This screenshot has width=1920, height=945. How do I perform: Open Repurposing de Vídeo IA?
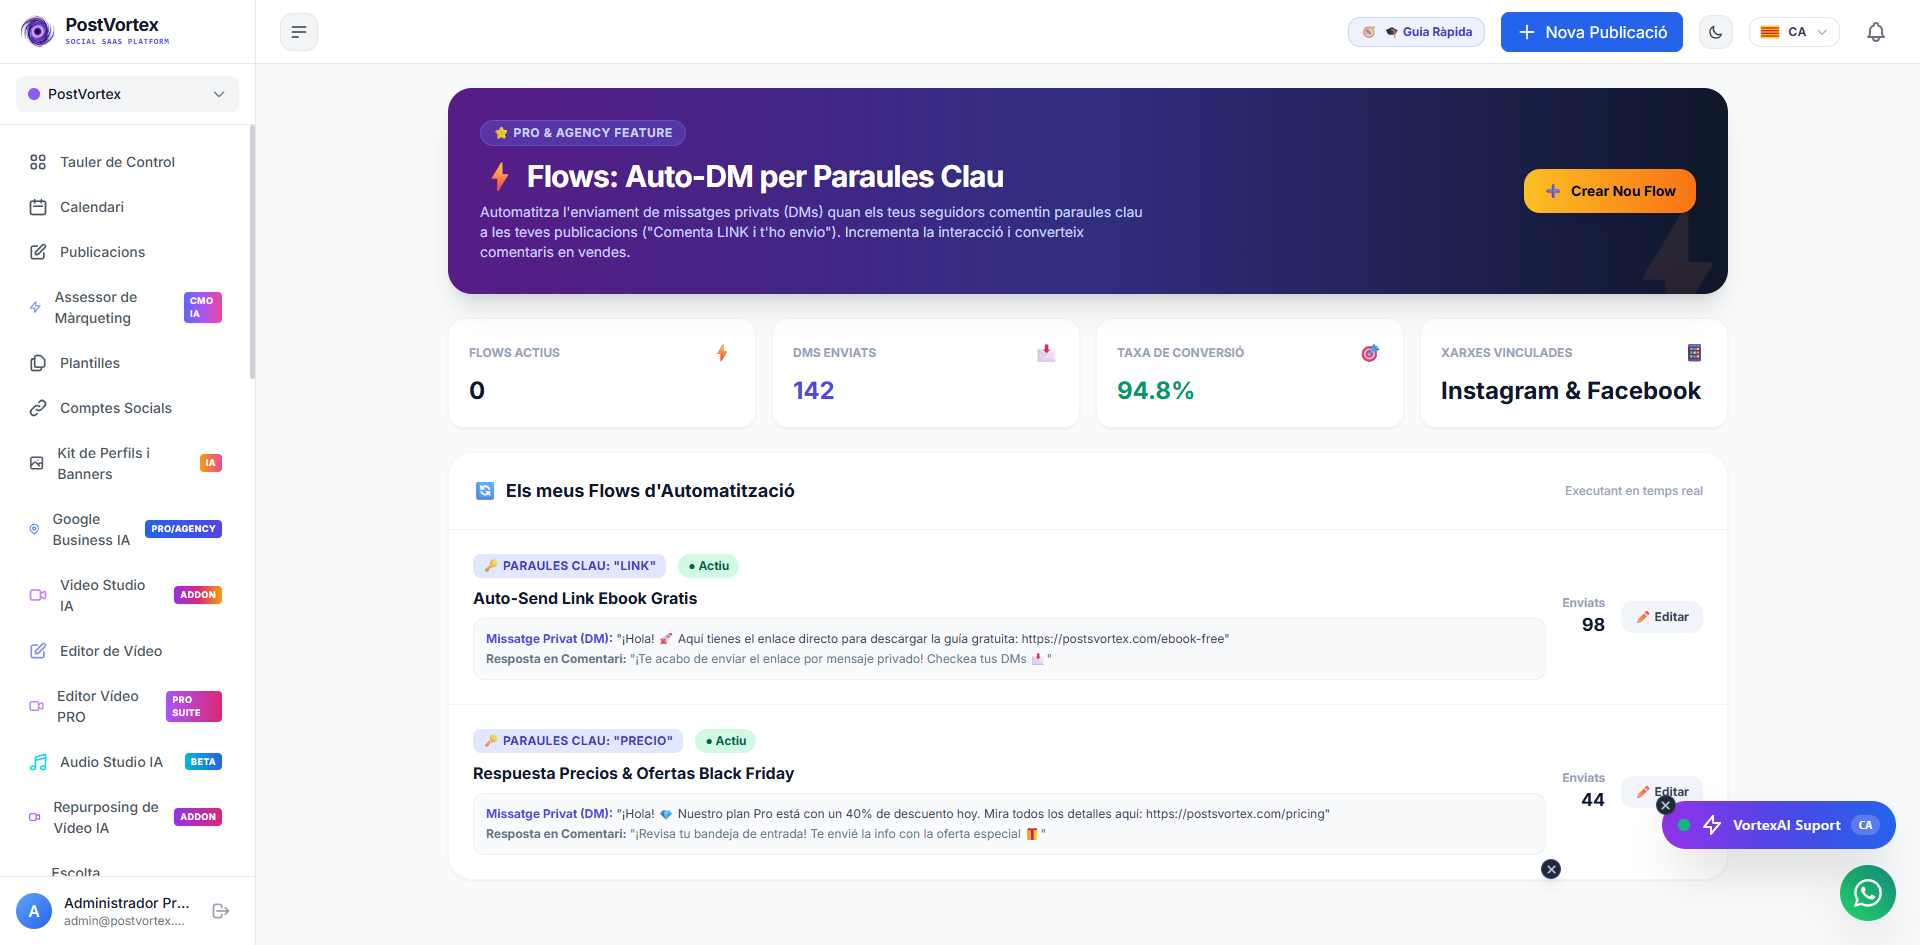click(x=127, y=817)
